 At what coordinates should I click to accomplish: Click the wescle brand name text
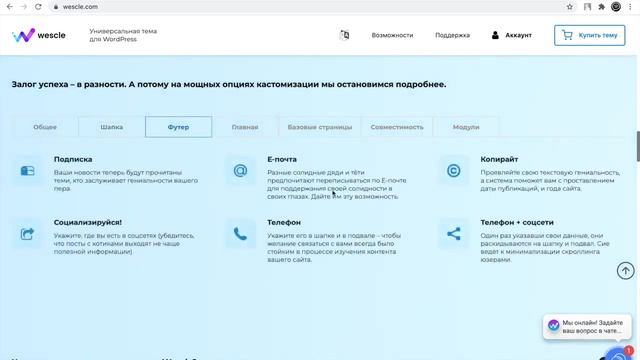pos(51,35)
